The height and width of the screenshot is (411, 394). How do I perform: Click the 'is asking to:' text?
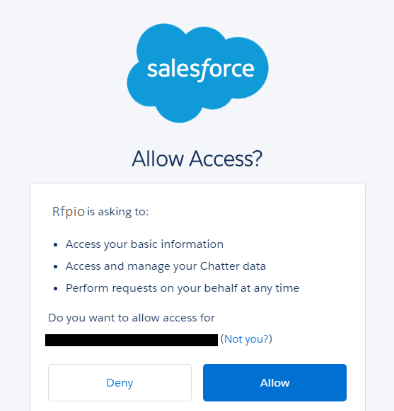click(x=118, y=212)
